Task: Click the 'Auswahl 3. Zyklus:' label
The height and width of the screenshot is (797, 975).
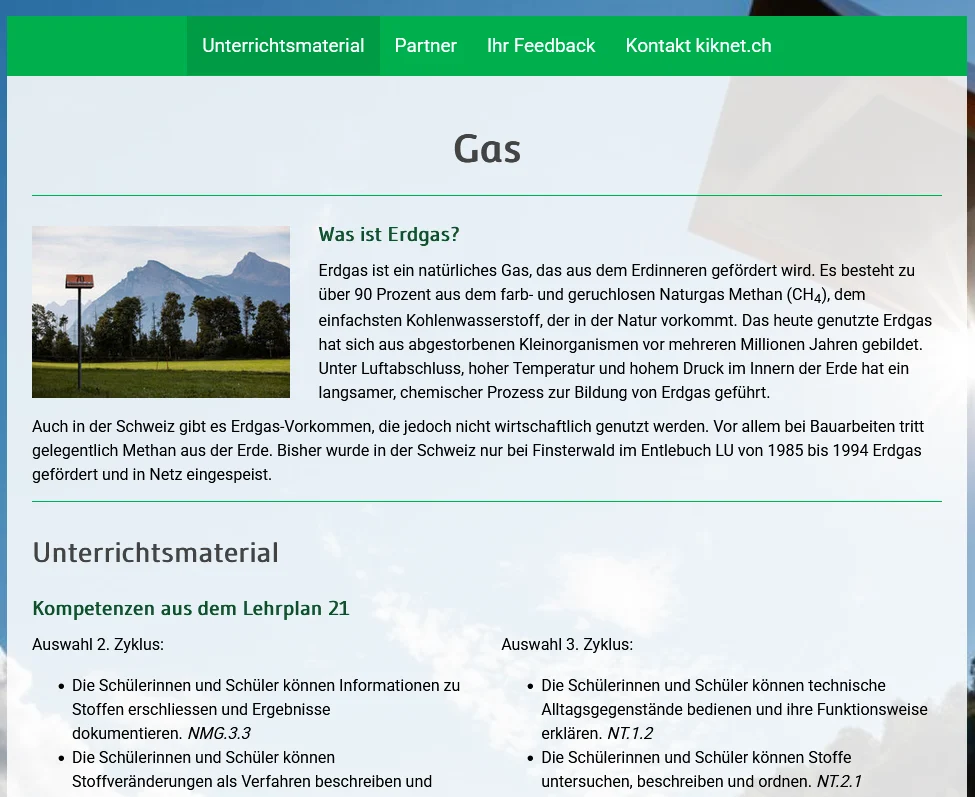Action: [x=567, y=644]
